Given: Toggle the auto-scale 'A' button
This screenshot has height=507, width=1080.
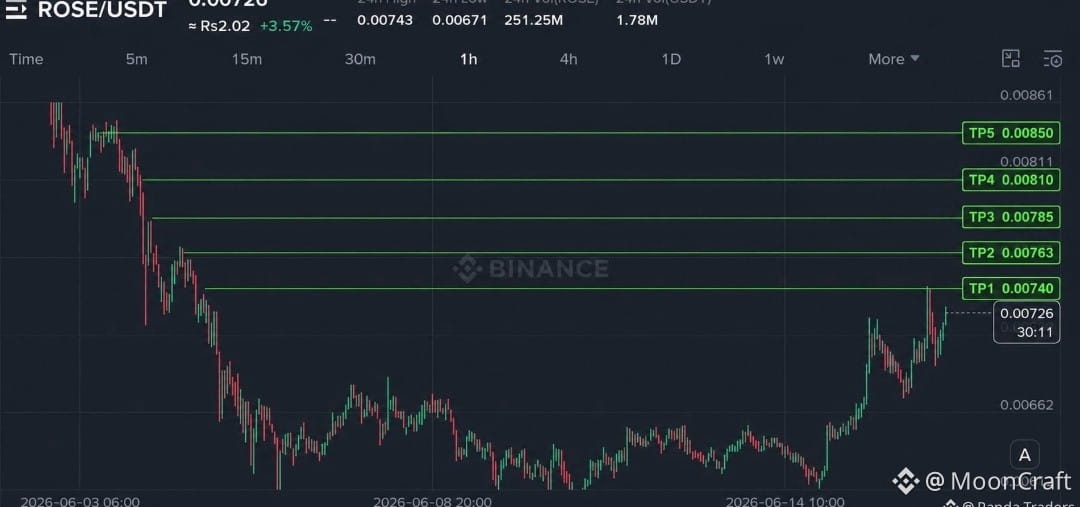Looking at the screenshot, I should (x=1024, y=455).
